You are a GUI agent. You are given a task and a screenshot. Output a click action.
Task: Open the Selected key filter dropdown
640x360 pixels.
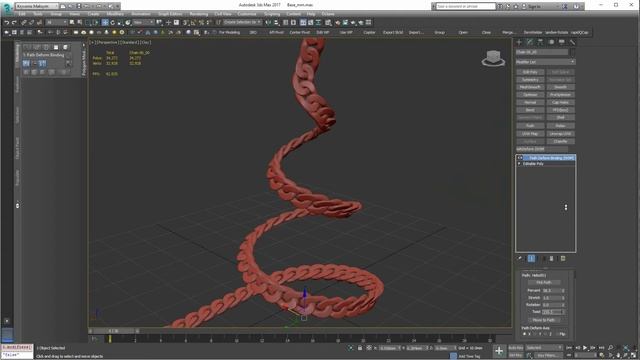544,348
